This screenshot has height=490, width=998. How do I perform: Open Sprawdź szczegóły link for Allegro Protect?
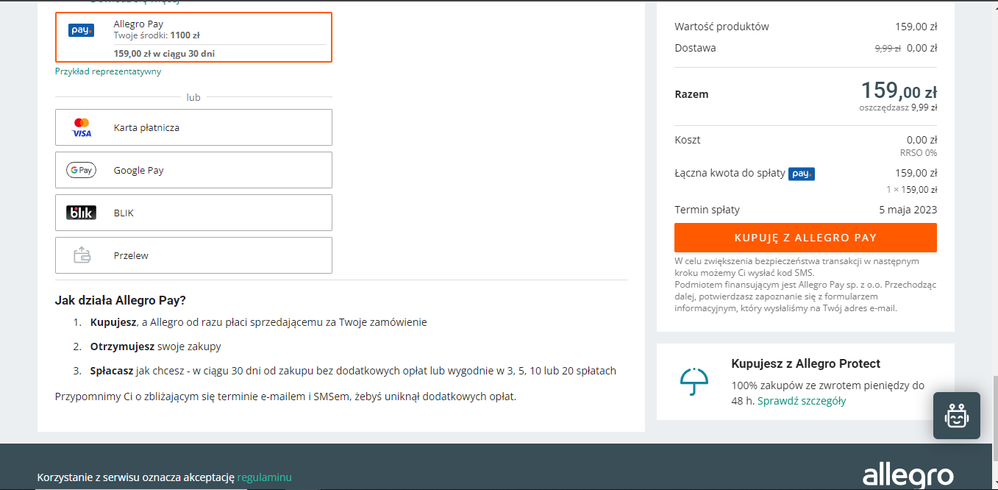802,401
